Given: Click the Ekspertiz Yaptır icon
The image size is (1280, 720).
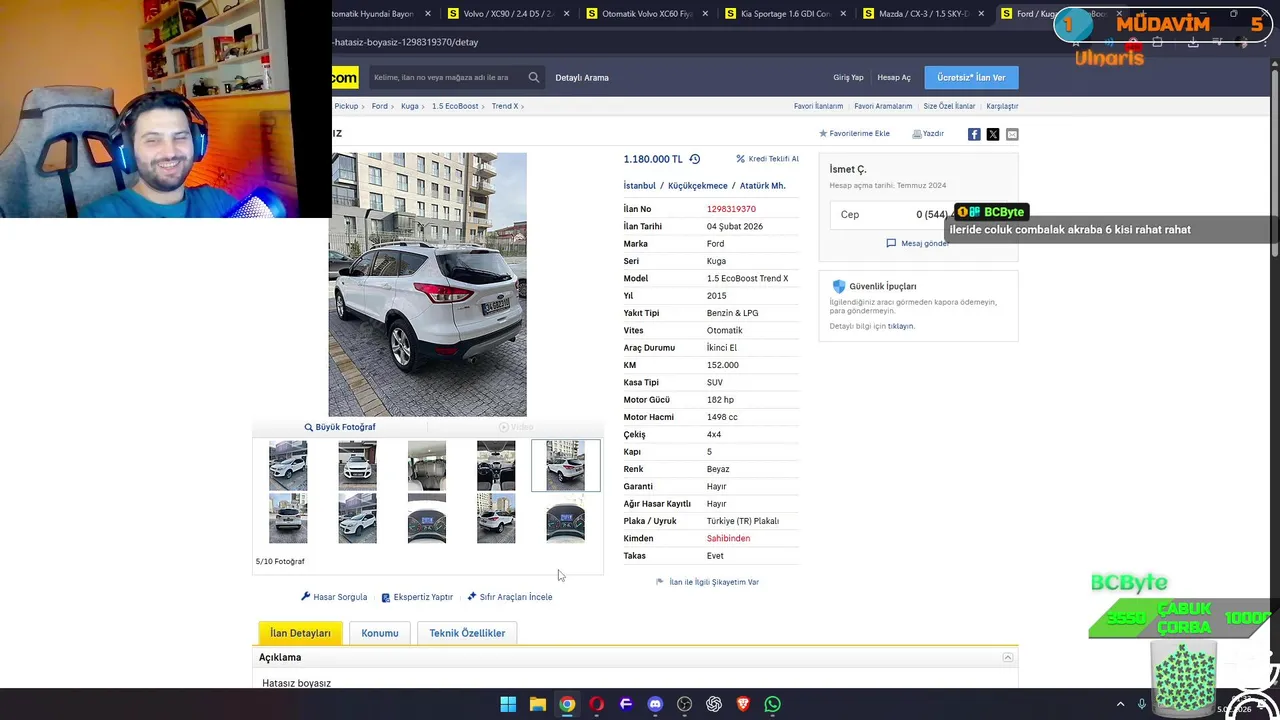Looking at the screenshot, I should click(386, 597).
